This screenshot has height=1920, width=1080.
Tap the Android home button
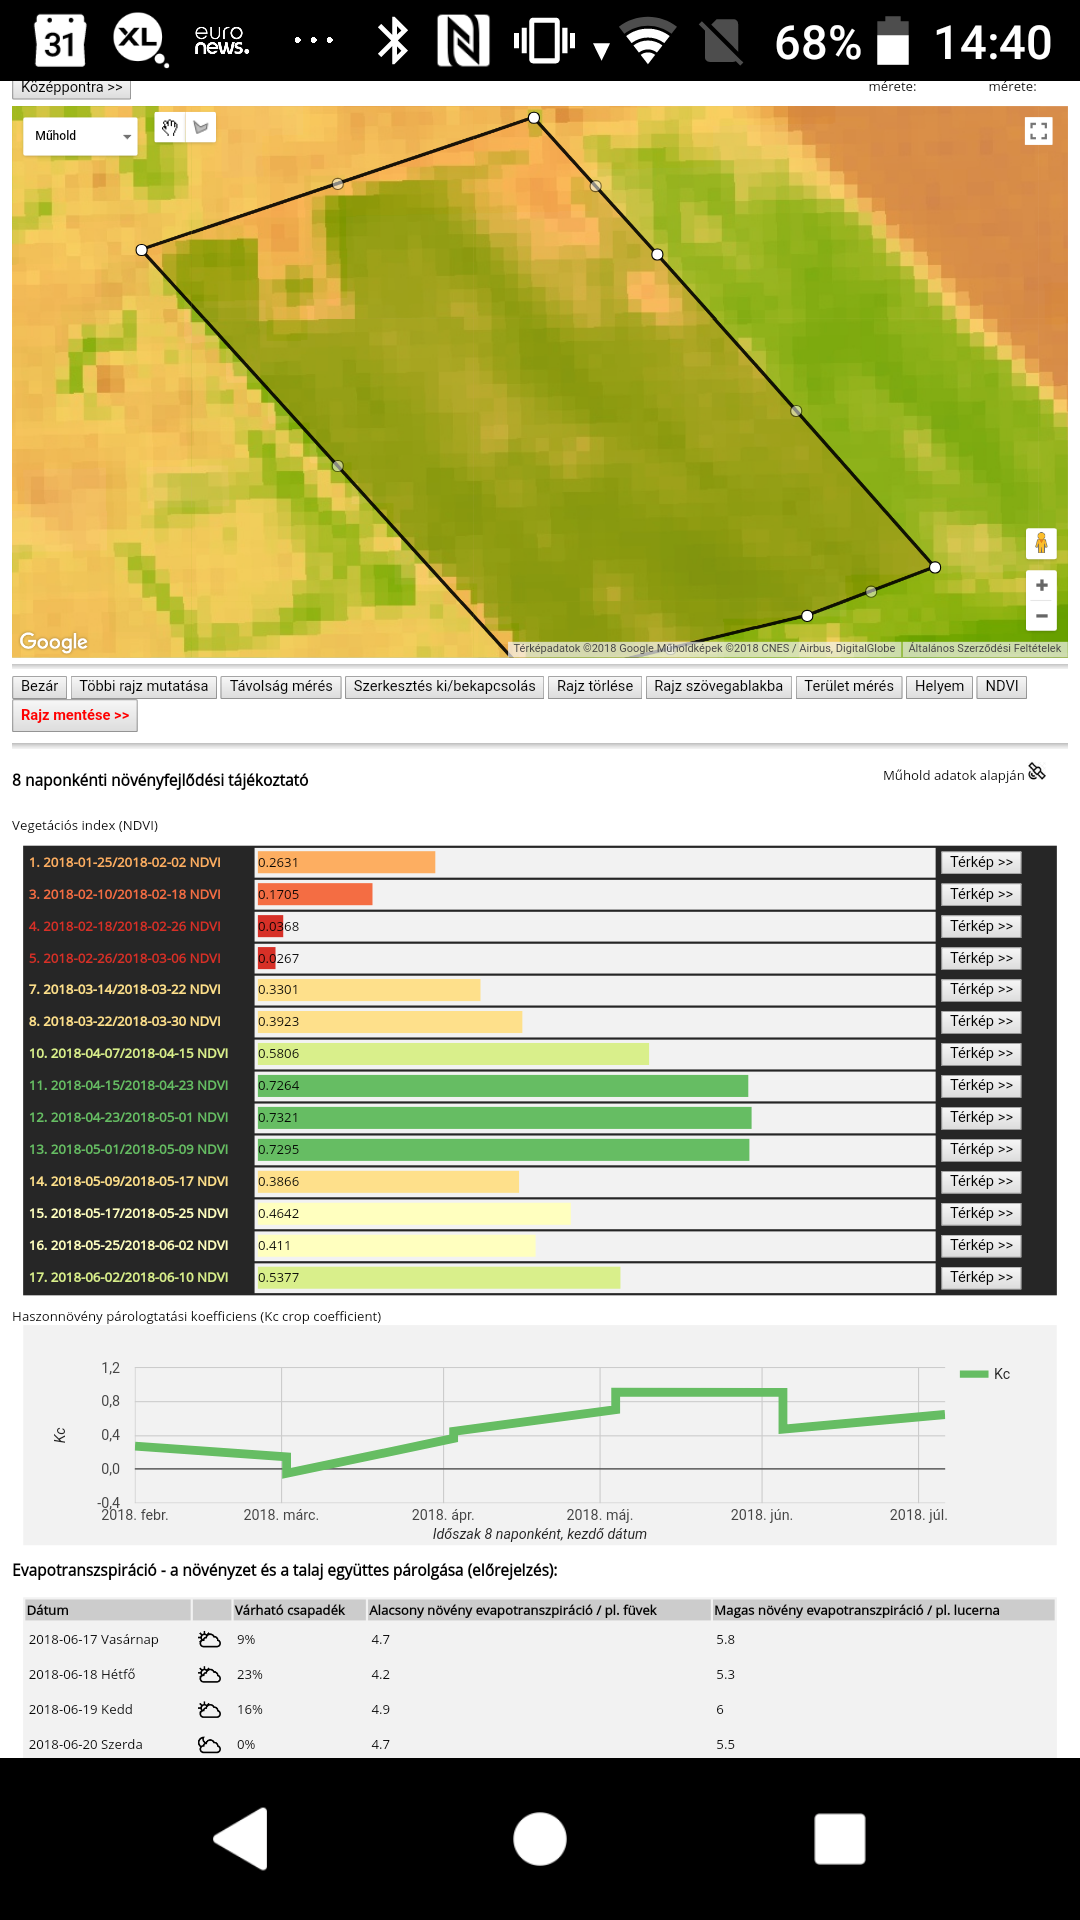[540, 1838]
